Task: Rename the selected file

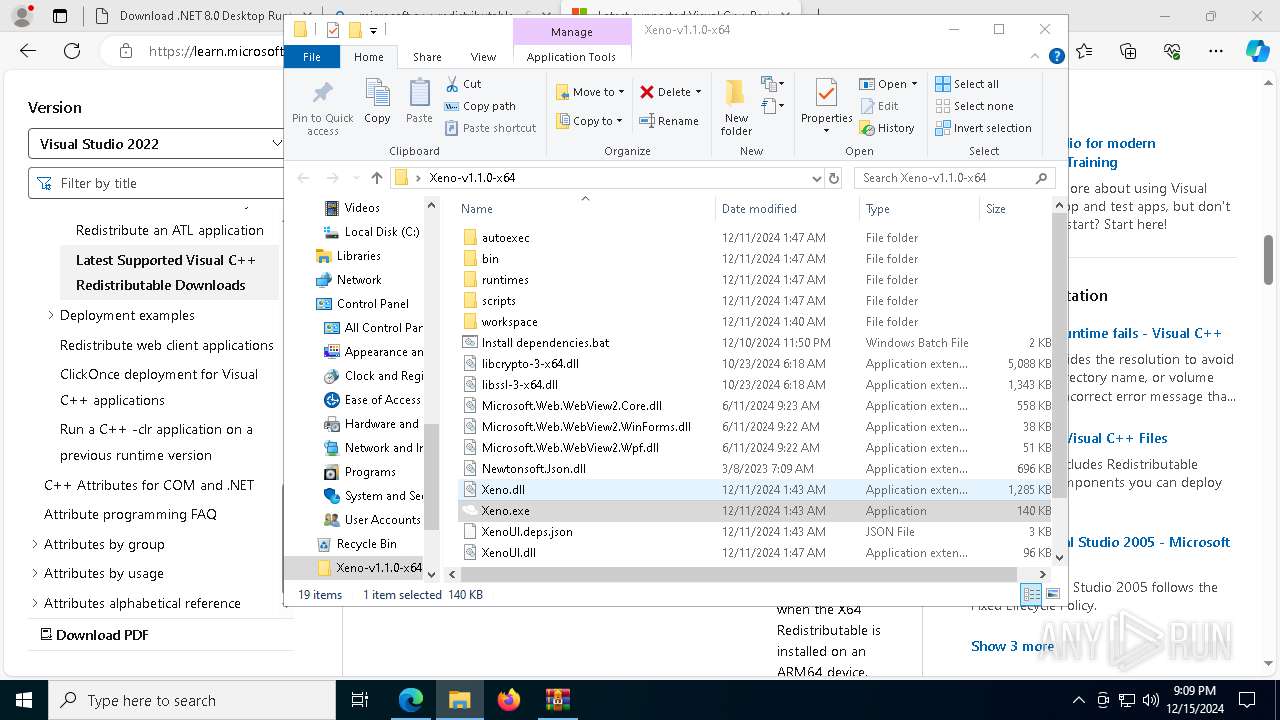Action: 669,121
